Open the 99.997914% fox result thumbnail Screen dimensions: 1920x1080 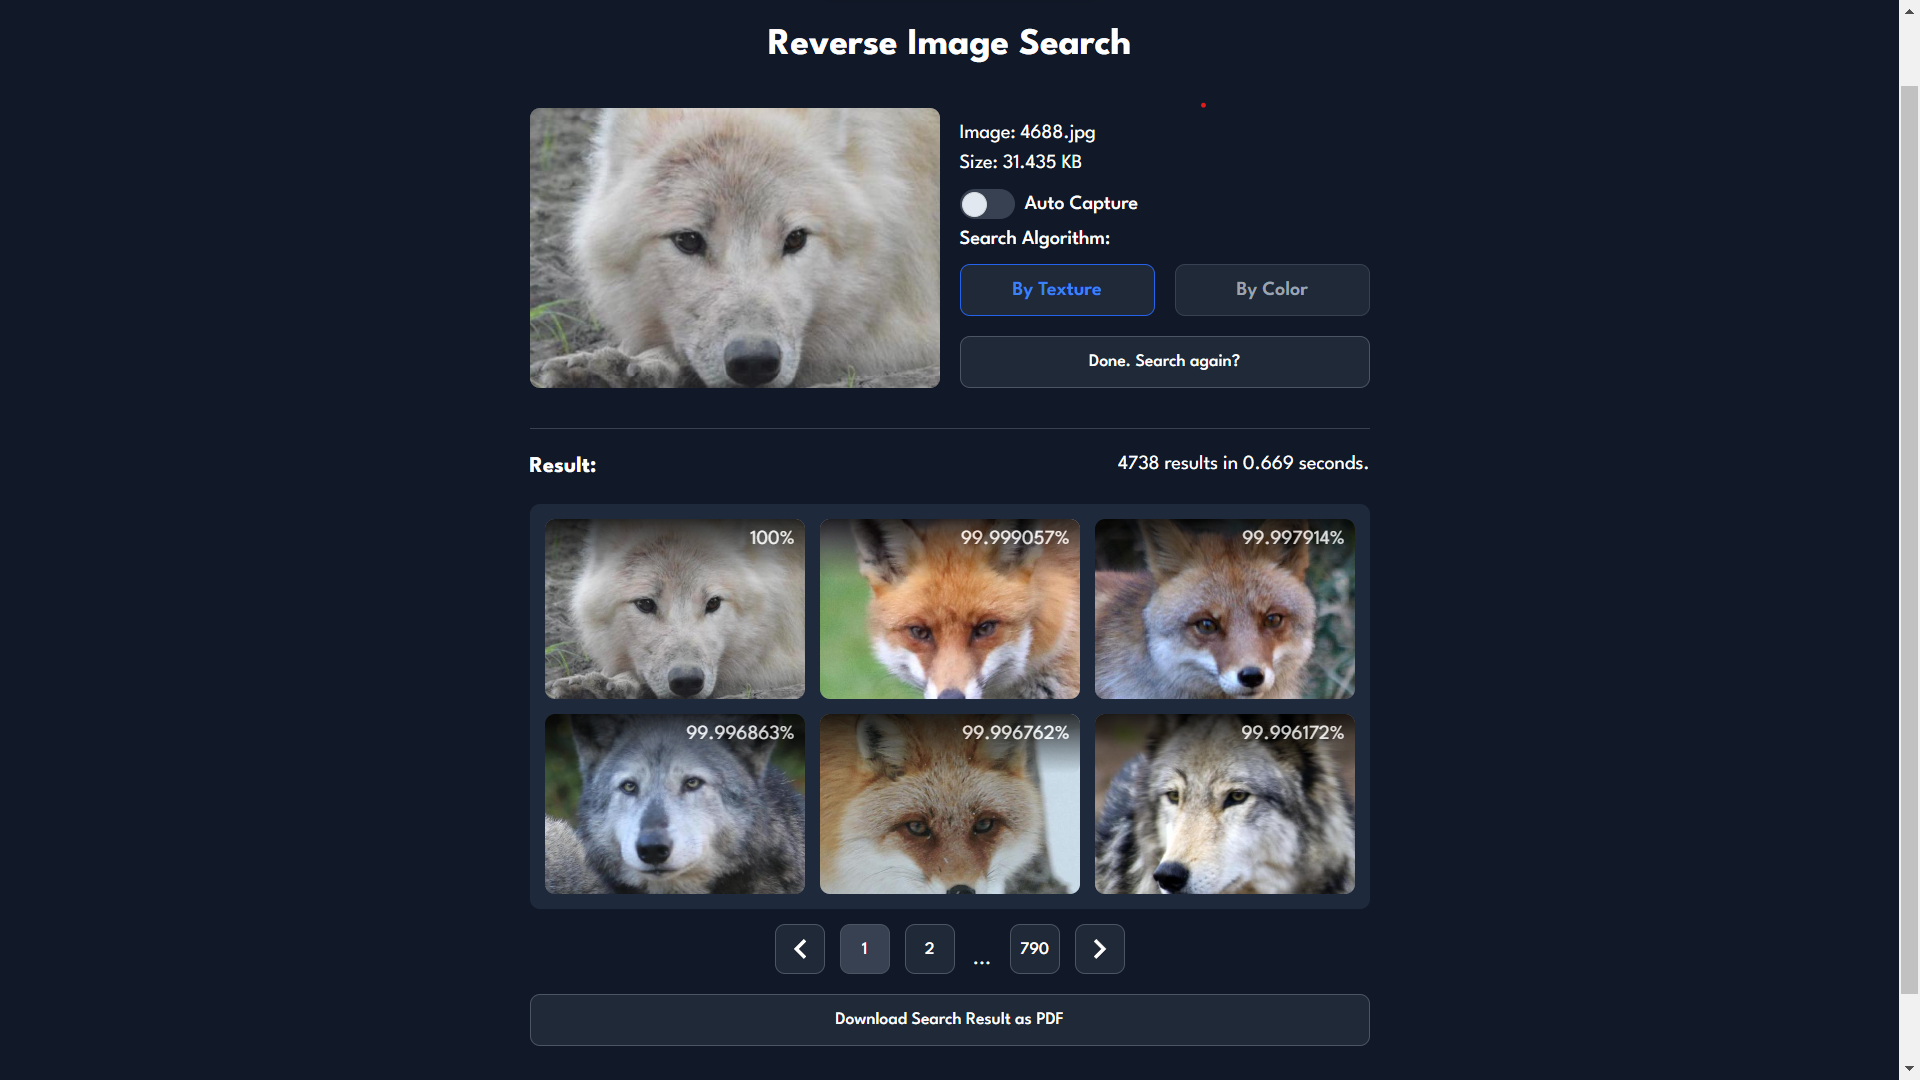1224,609
